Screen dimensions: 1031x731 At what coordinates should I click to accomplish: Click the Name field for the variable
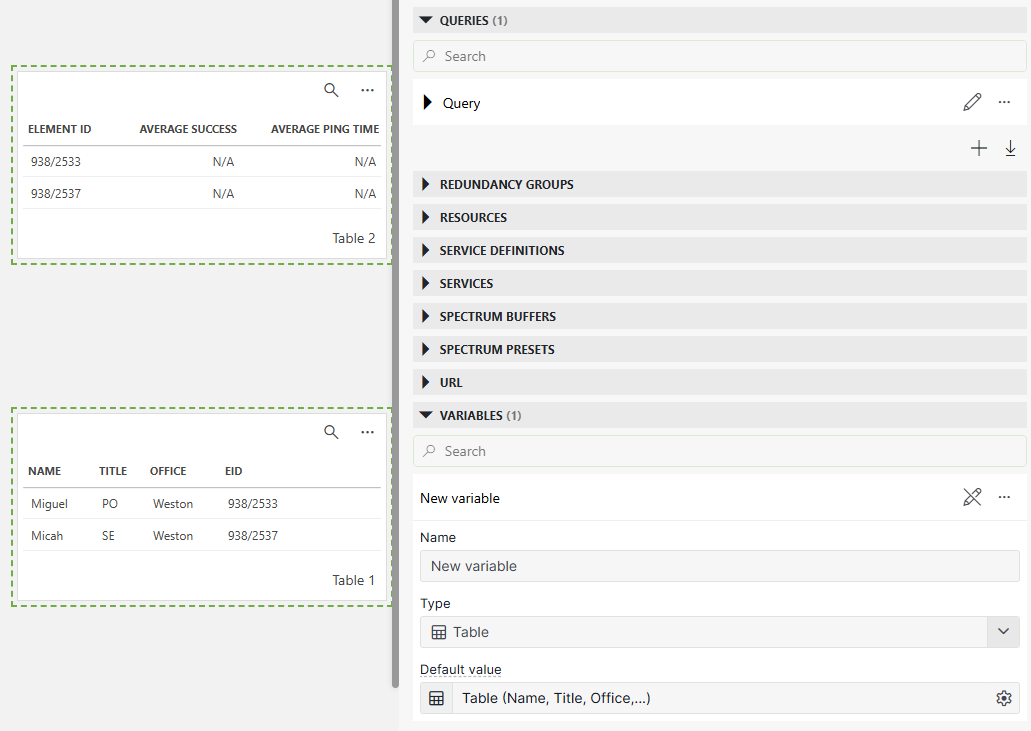[719, 566]
